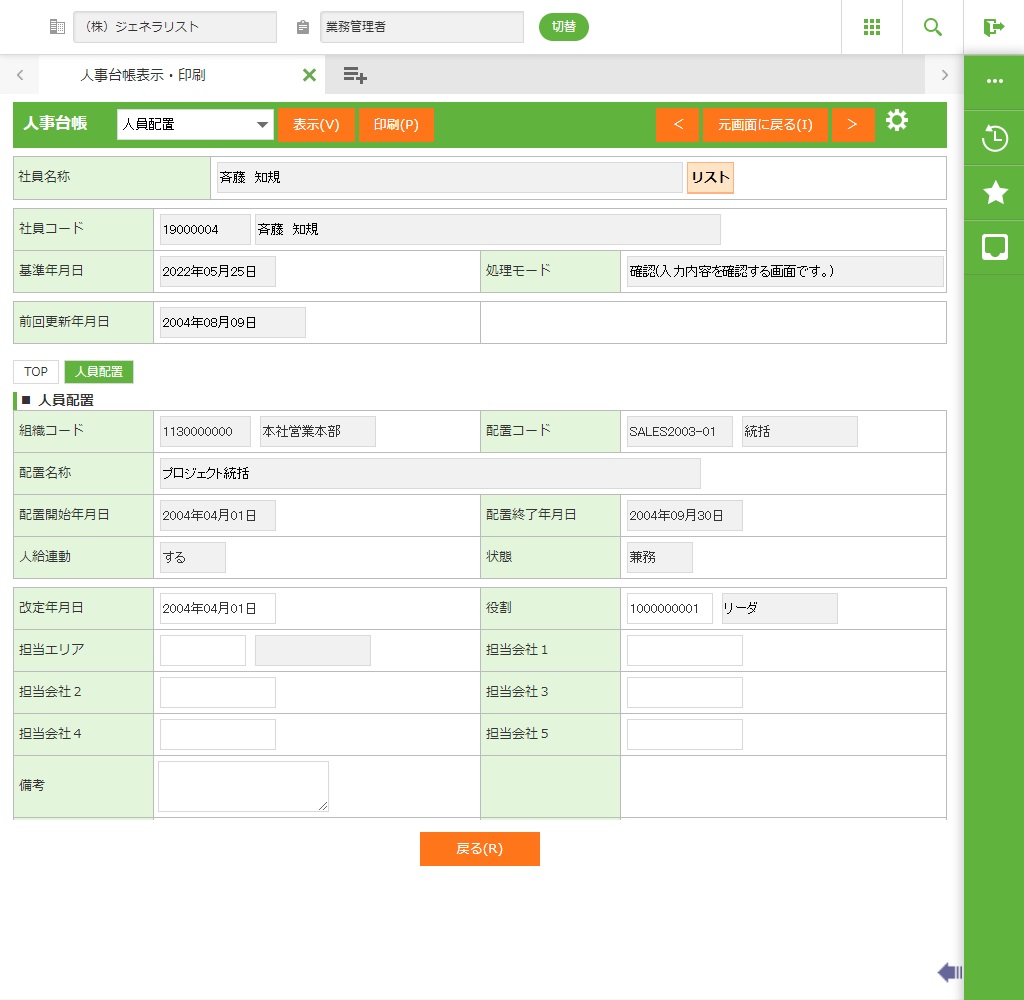Open the apps grid menu icon
The image size is (1024, 1000).
pos(871,27)
